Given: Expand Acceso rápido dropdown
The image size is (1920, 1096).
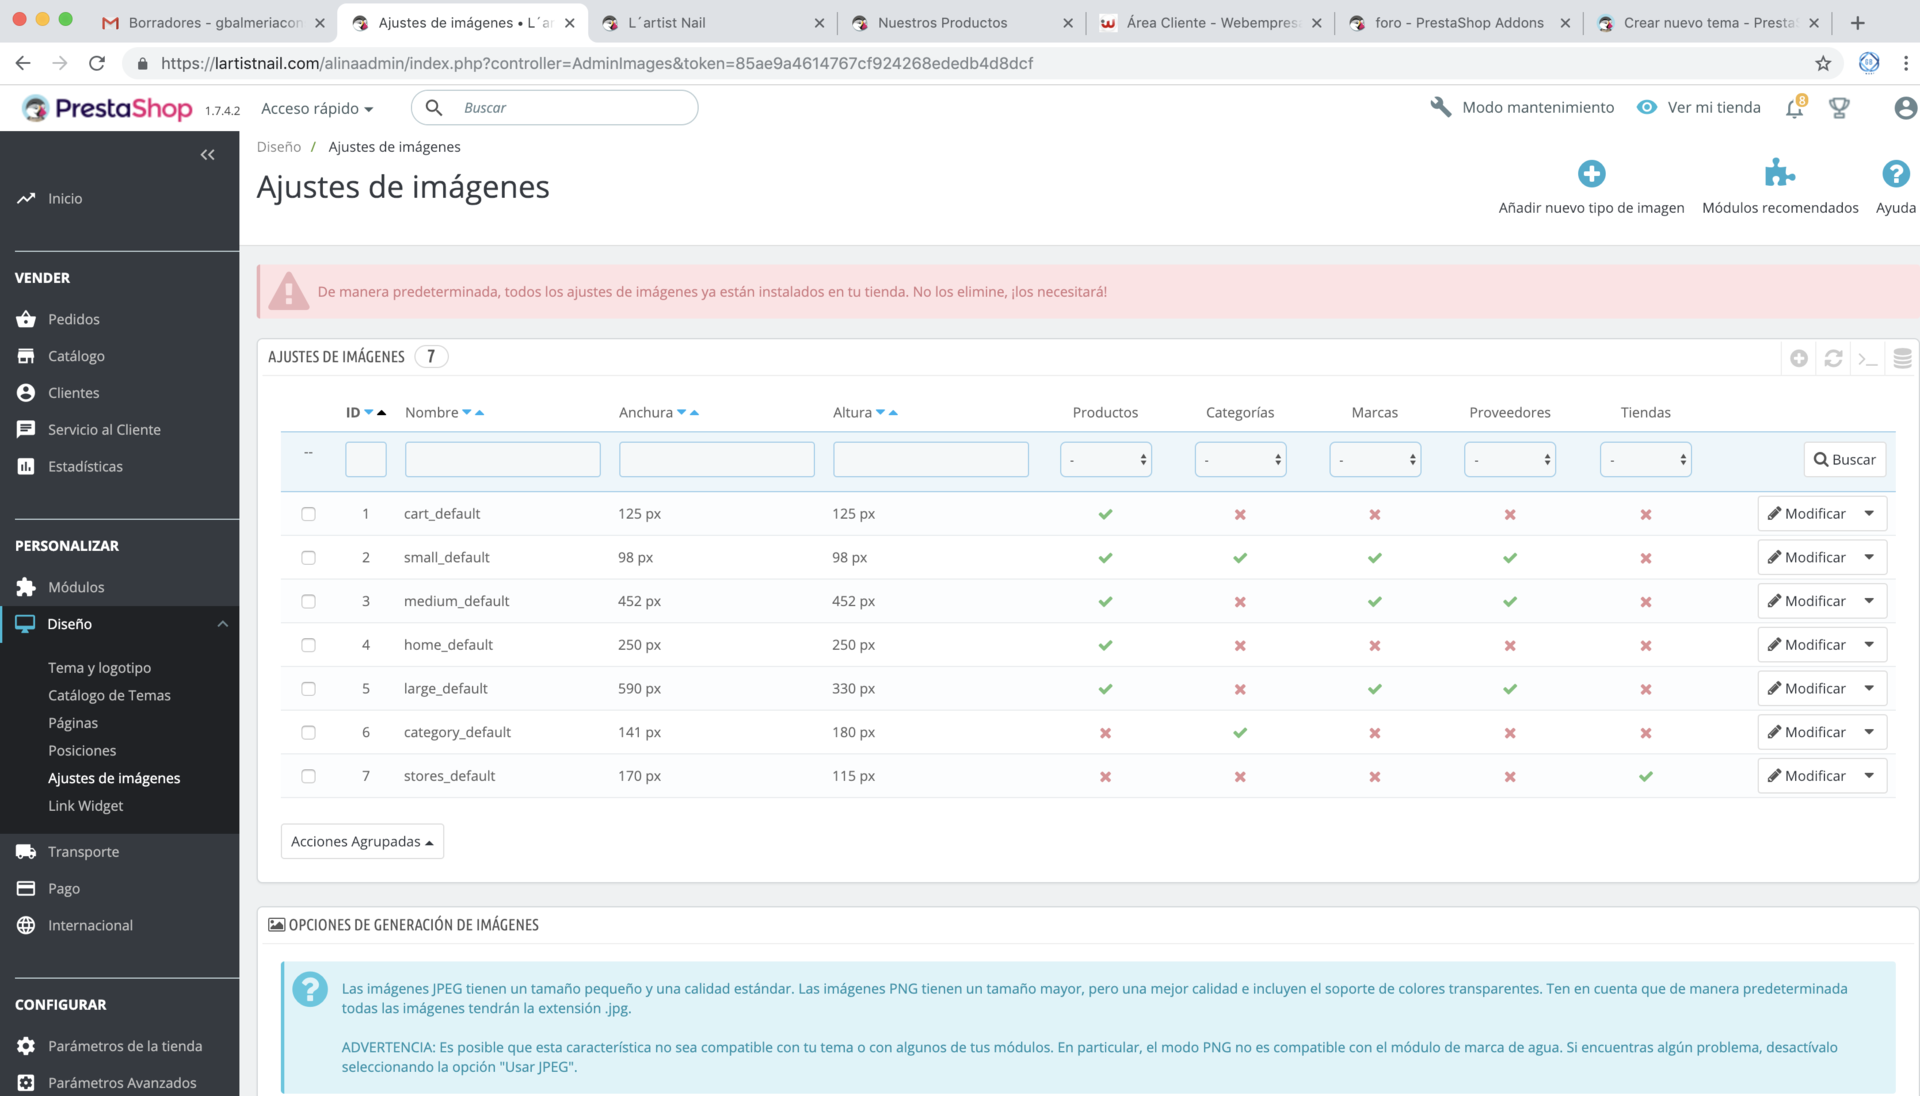Looking at the screenshot, I should click(317, 108).
